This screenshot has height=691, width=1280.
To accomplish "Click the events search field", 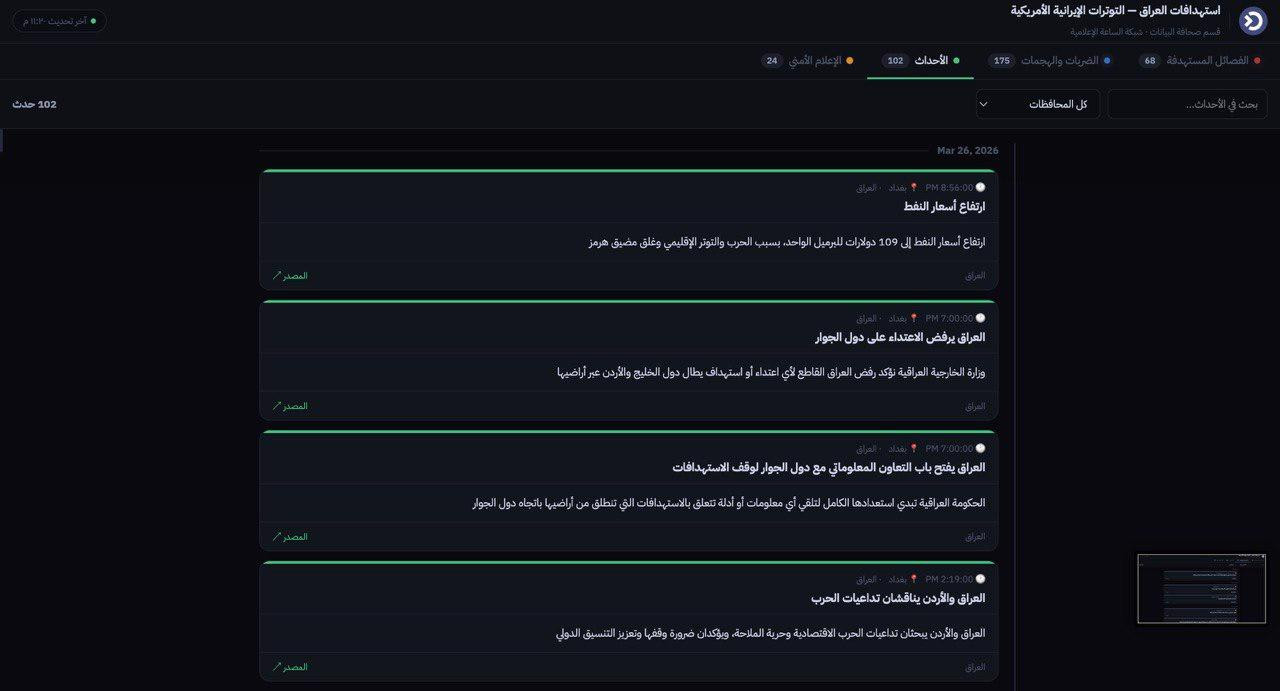I will pyautogui.click(x=1187, y=104).
